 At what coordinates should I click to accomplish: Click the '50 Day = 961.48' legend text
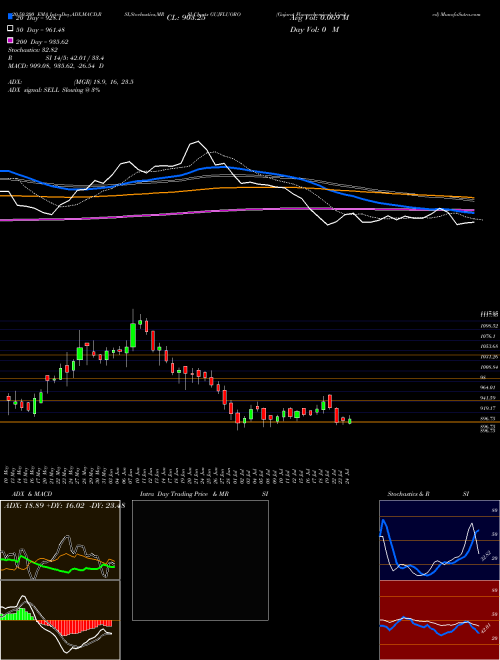pos(40,30)
